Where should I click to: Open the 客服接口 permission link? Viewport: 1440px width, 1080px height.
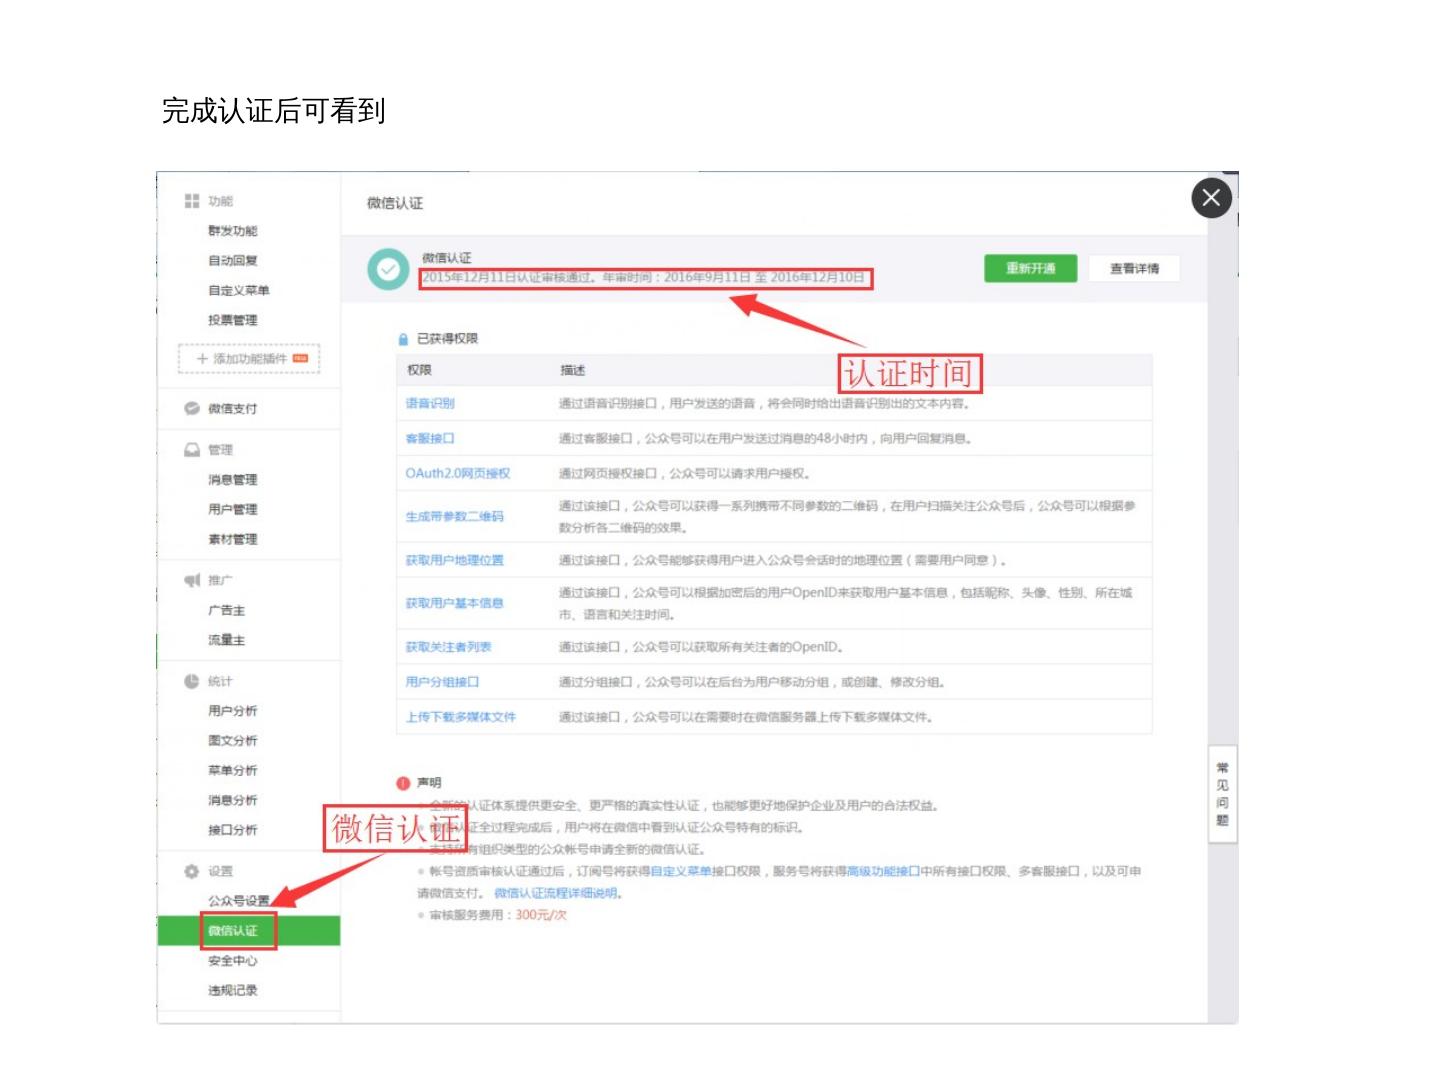pos(430,438)
